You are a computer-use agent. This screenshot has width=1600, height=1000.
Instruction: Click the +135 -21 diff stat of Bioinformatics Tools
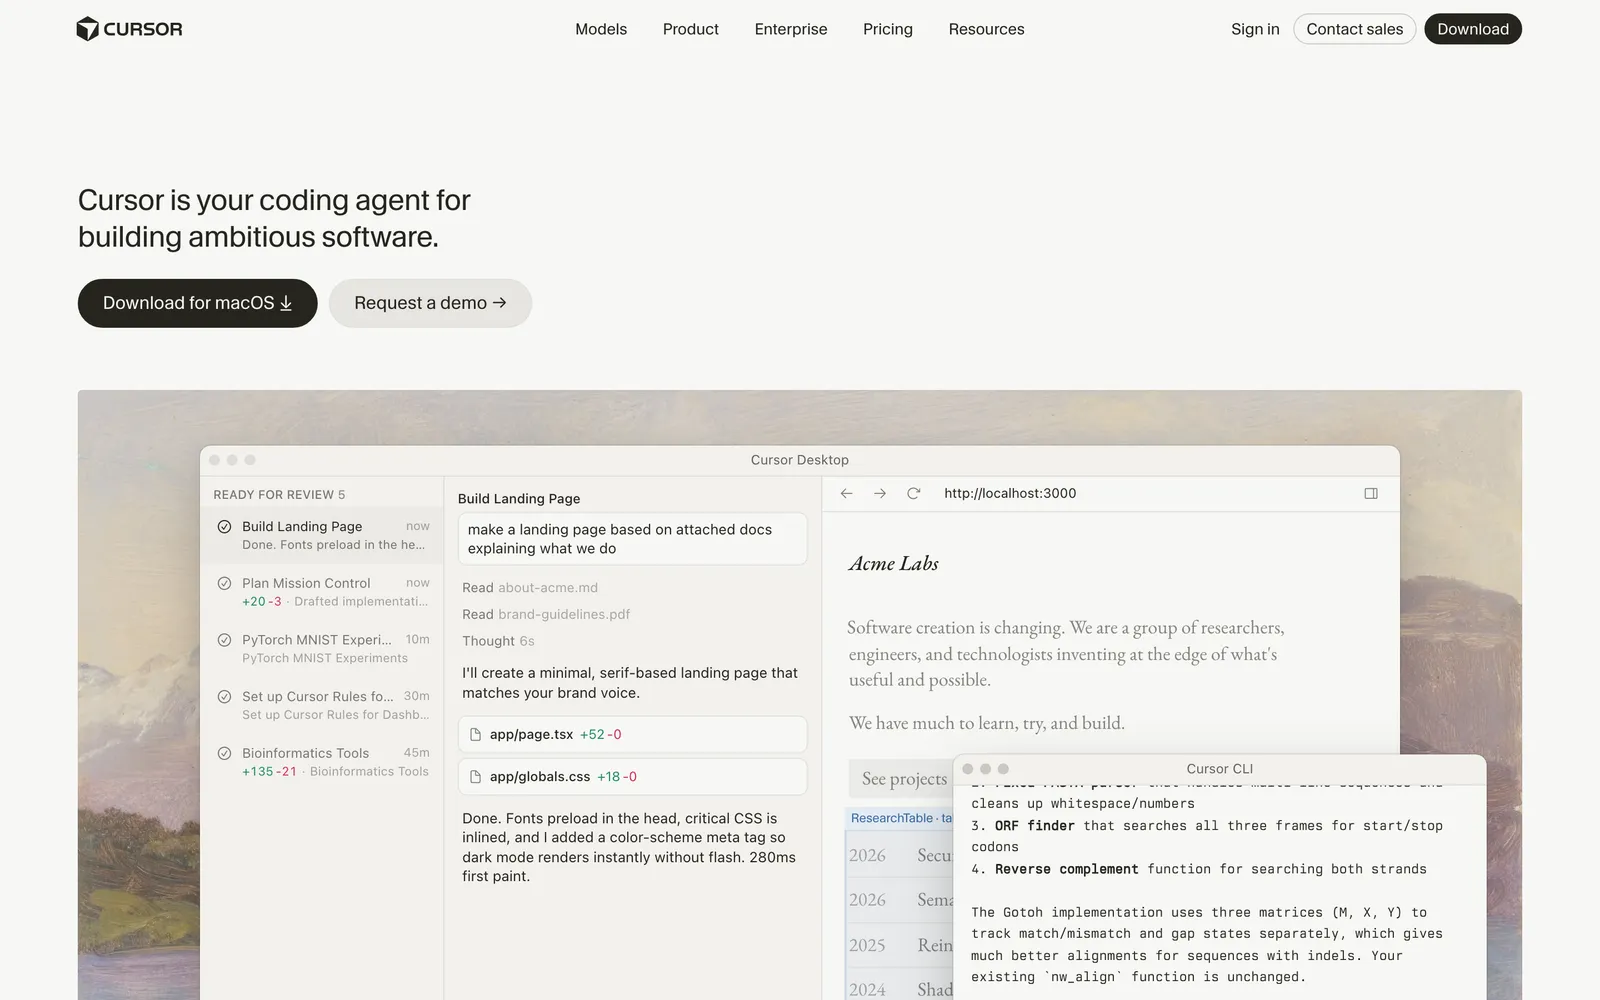coord(270,771)
